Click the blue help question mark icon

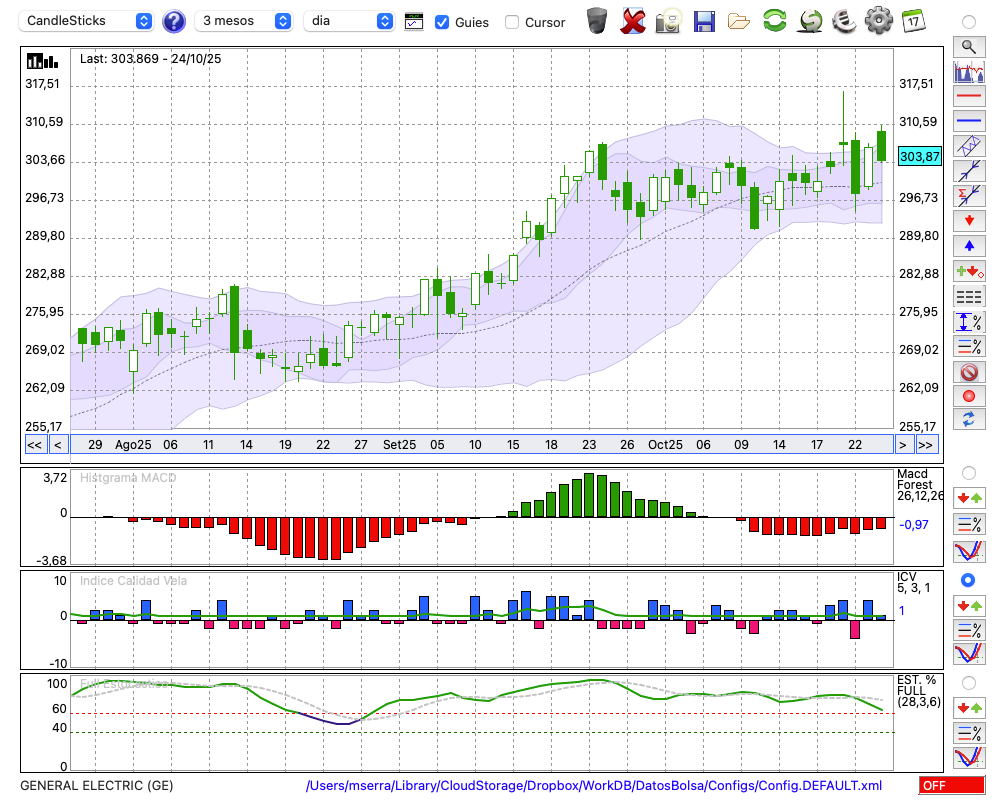point(173,22)
